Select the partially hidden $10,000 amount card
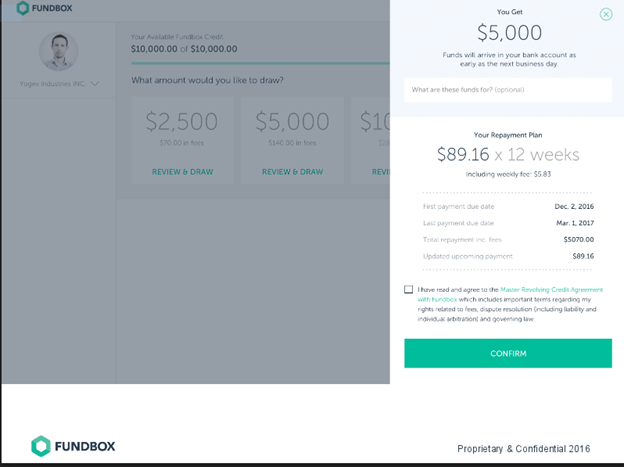This screenshot has width=624, height=467. pos(370,140)
